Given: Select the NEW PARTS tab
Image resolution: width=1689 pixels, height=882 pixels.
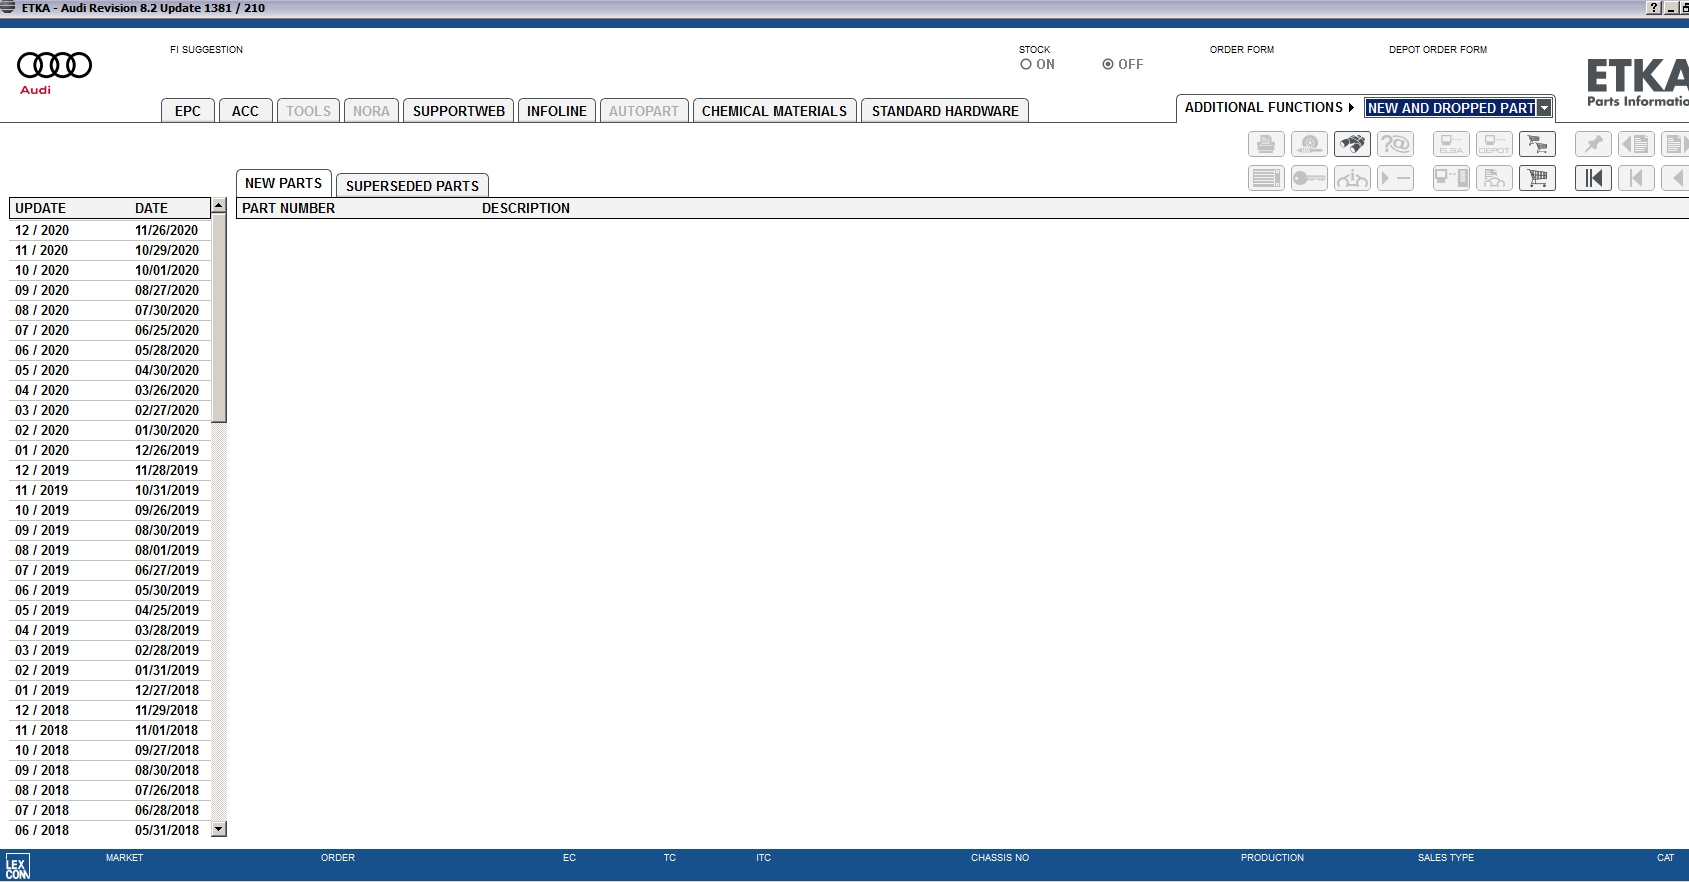Looking at the screenshot, I should pyautogui.click(x=284, y=183).
